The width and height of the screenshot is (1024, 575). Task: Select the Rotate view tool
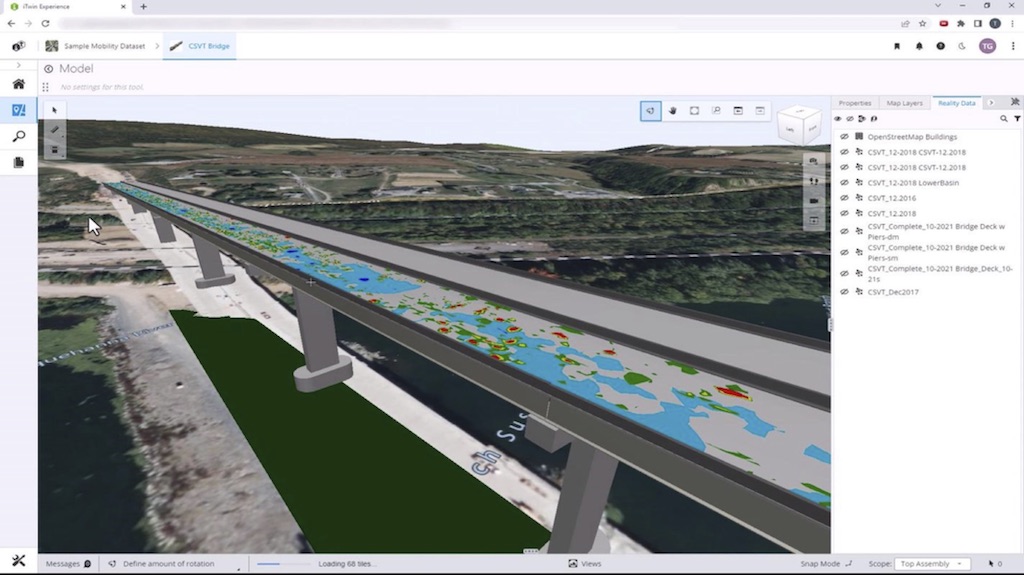[x=650, y=111]
